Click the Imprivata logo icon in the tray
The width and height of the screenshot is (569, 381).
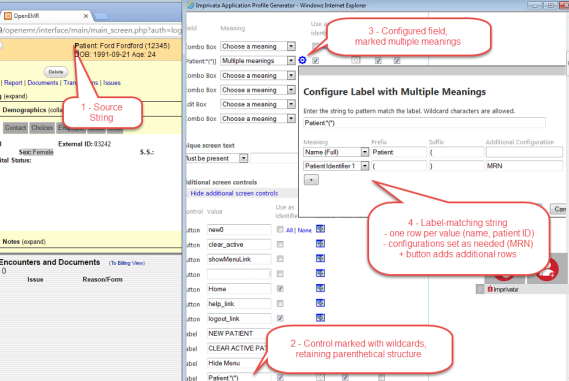point(490,289)
